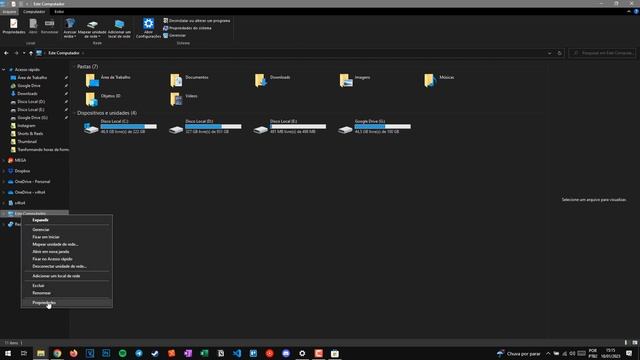Go up one level with up arrow
Image resolution: width=640 pixels, height=360 pixels.
click(31, 53)
